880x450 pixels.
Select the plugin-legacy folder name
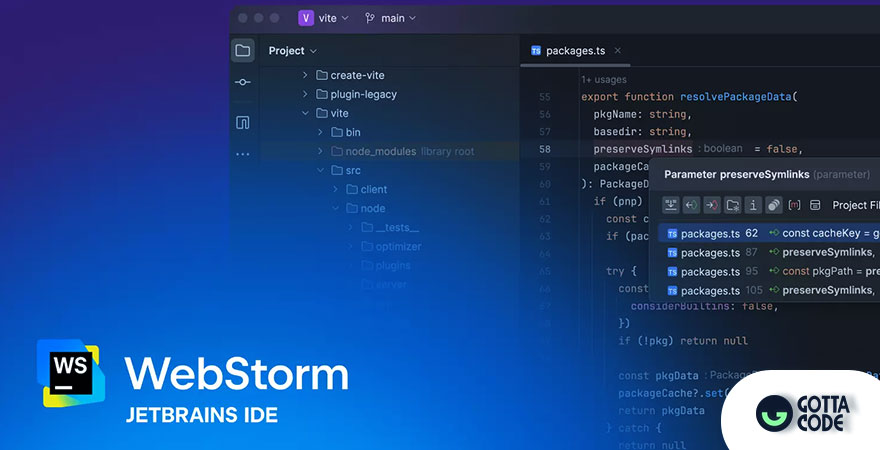(363, 94)
